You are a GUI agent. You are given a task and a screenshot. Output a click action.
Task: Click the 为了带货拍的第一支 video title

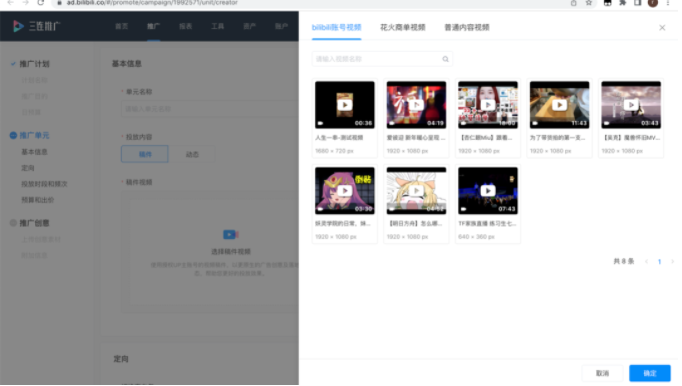click(x=558, y=138)
